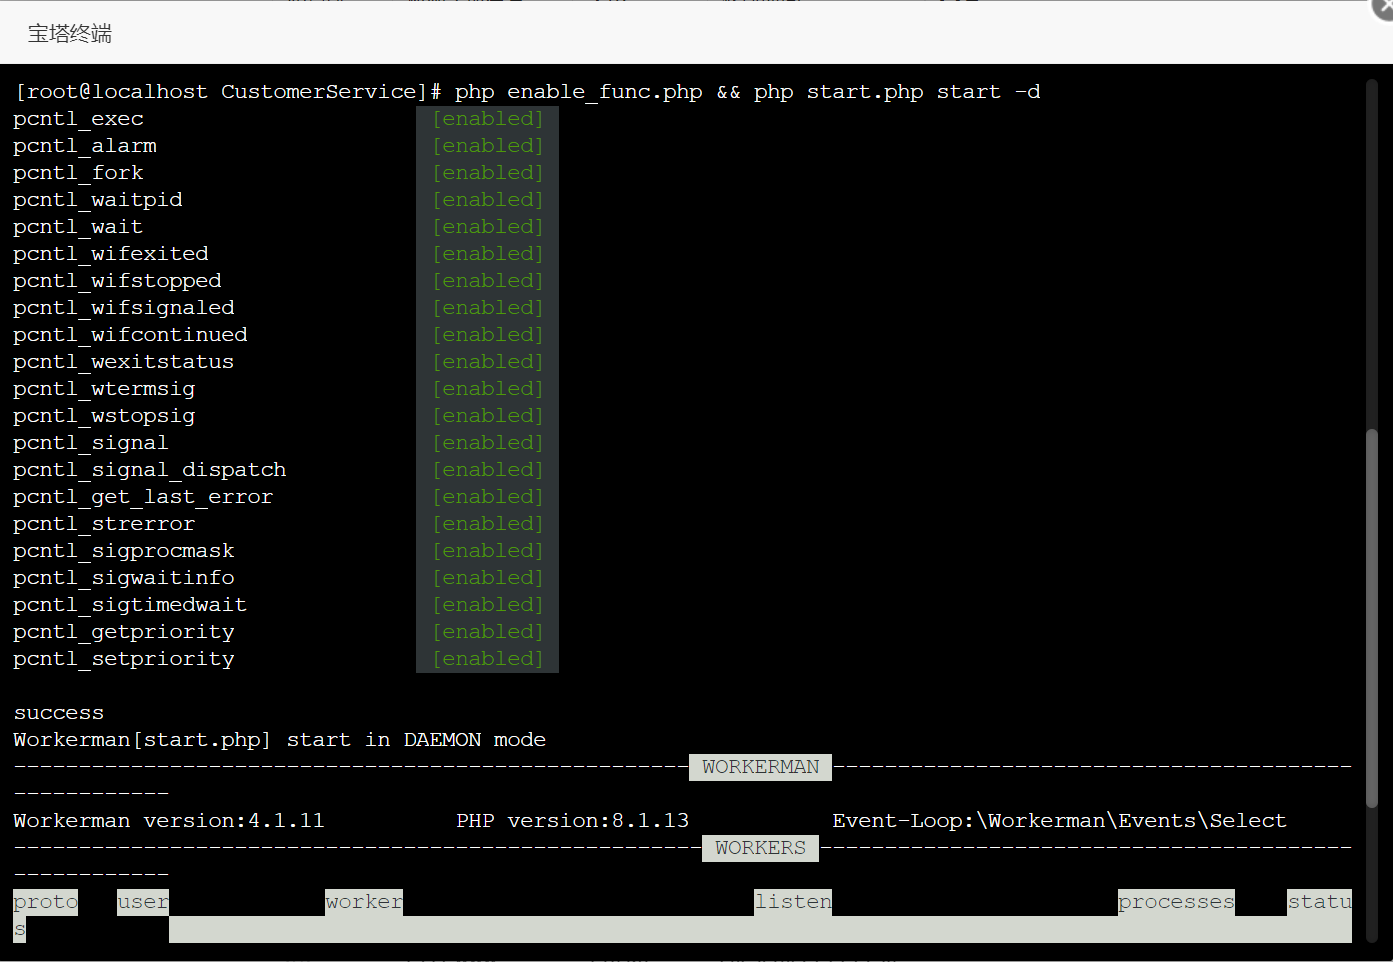Click [enabled] status beside pcntl_fork

tap(488, 173)
